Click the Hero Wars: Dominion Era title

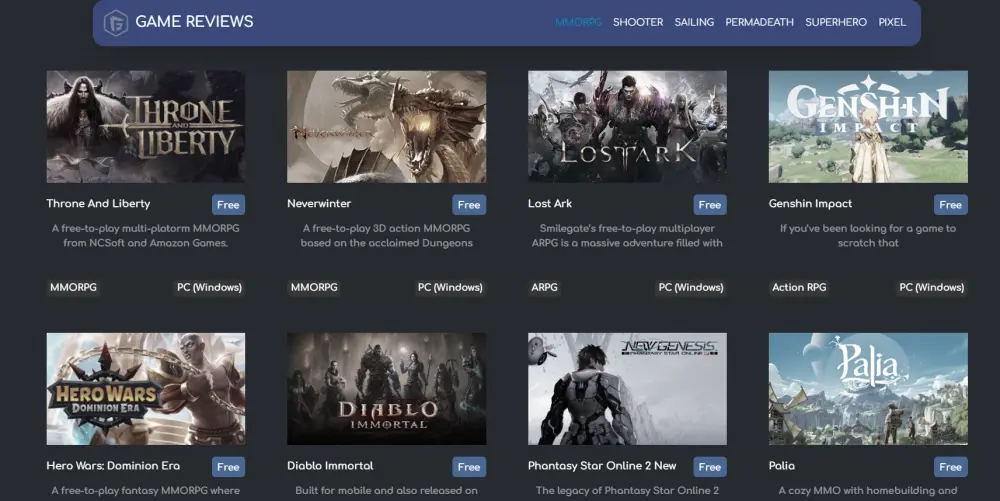point(113,466)
